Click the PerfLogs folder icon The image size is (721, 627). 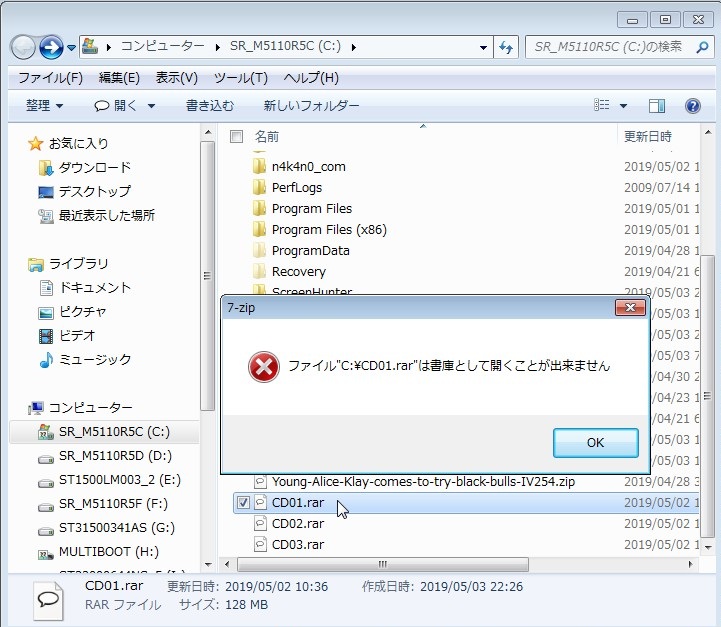point(259,188)
